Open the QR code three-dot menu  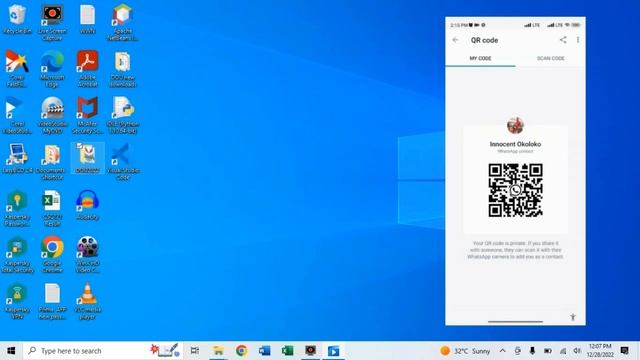(578, 40)
